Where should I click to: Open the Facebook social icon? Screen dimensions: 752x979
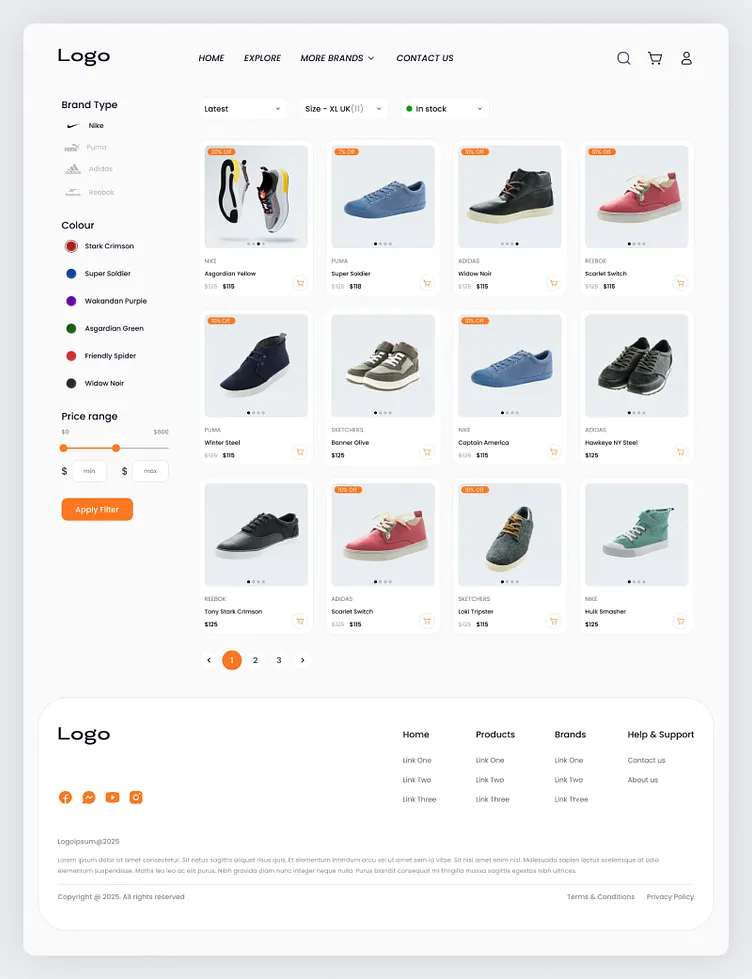click(65, 797)
